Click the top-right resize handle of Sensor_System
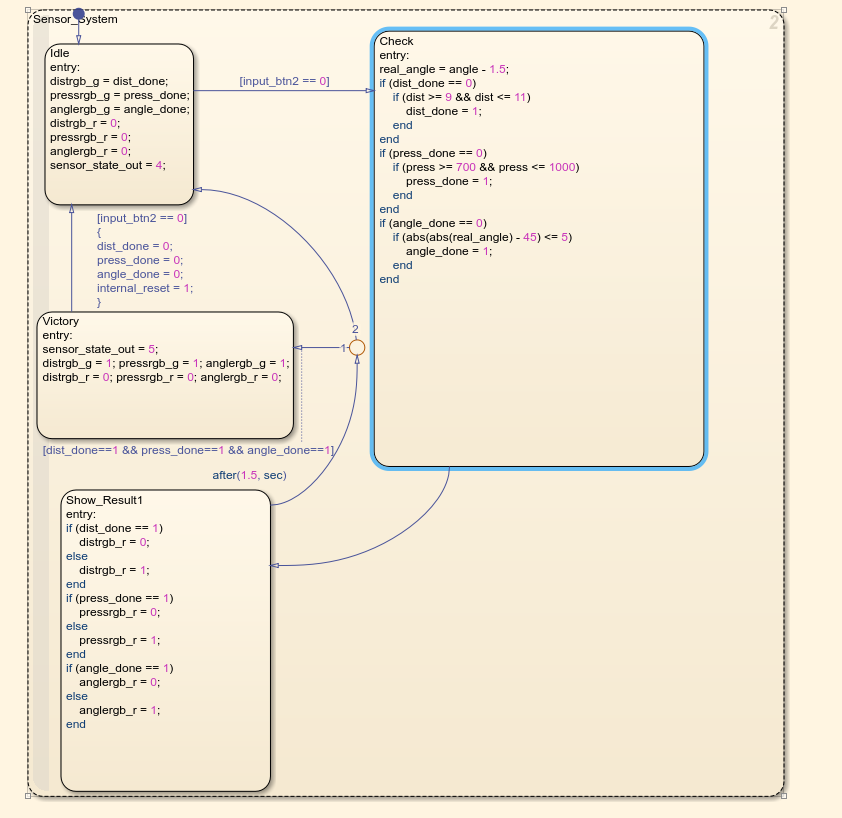 [783, 12]
